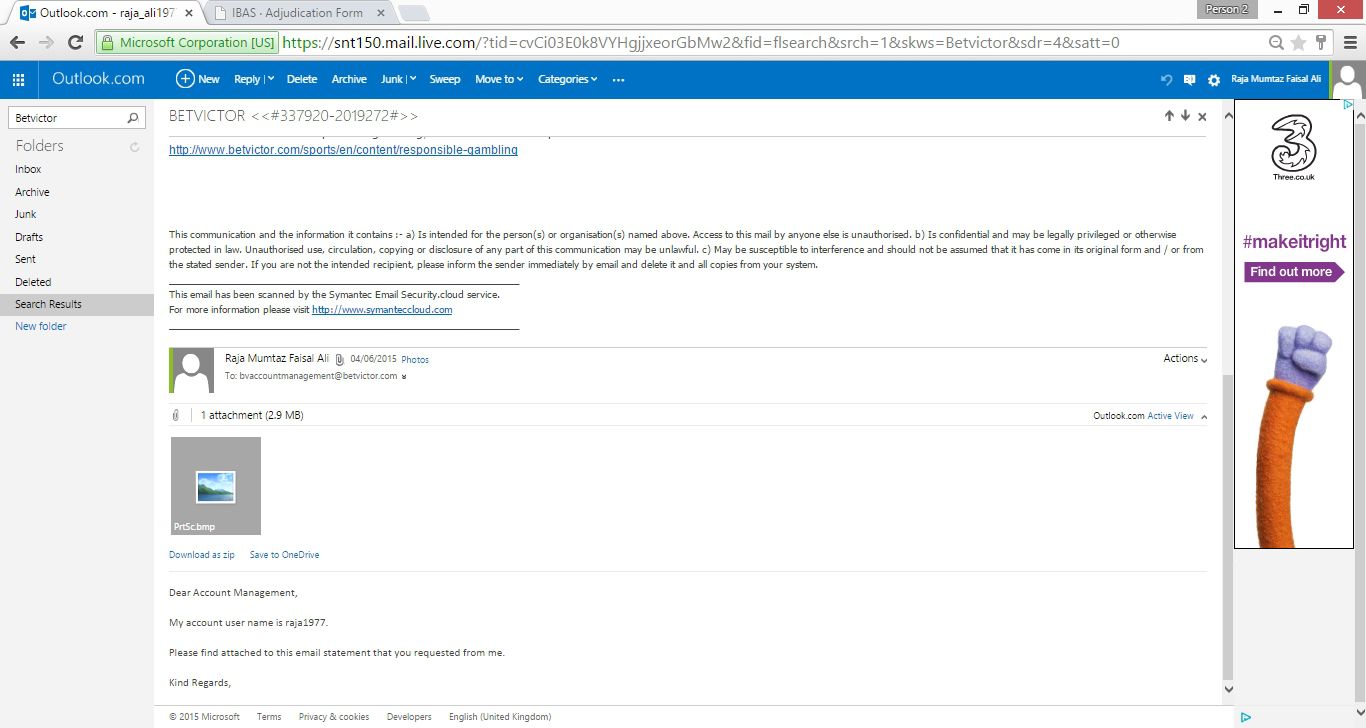Screen dimensions: 1366x728
Task: Collapse the attachment Active View chevron
Action: tap(1203, 416)
